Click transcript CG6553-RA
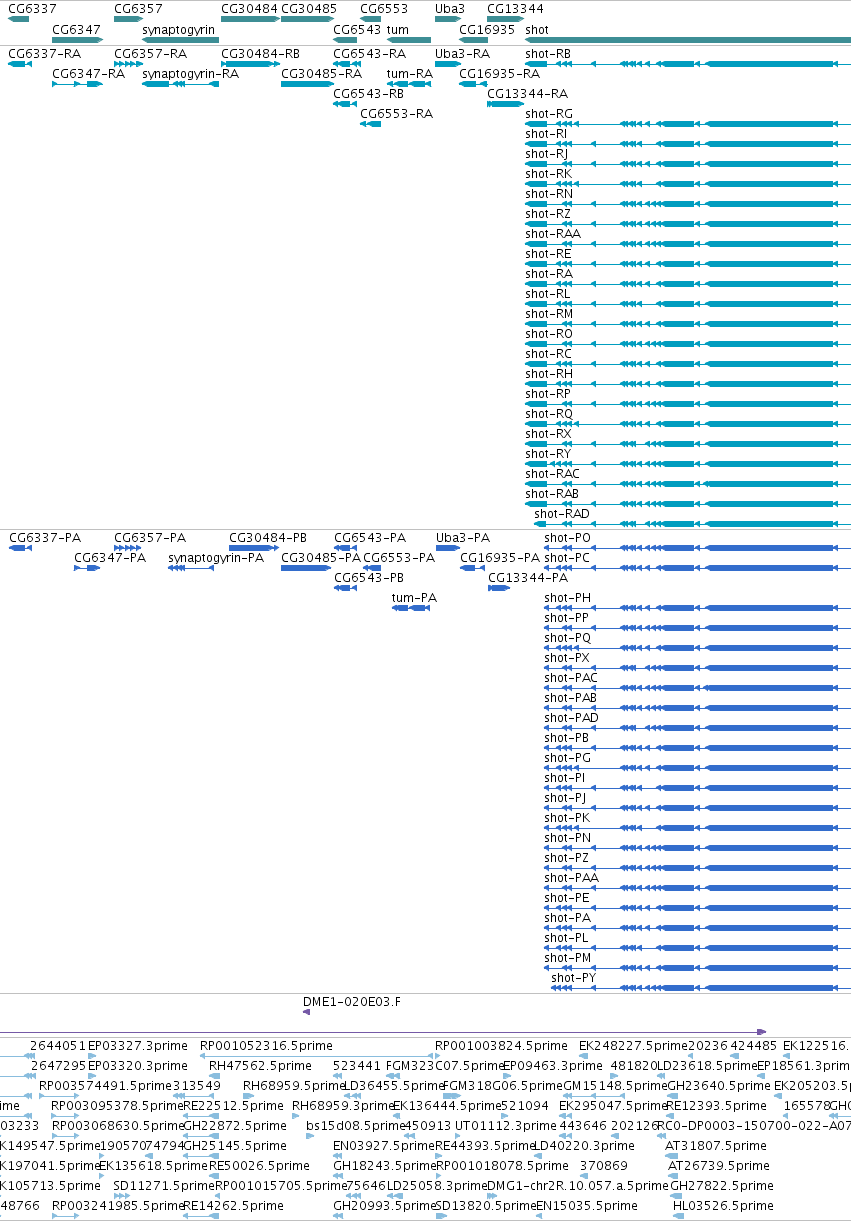Screen dimensions: 851x1221 coord(396,113)
